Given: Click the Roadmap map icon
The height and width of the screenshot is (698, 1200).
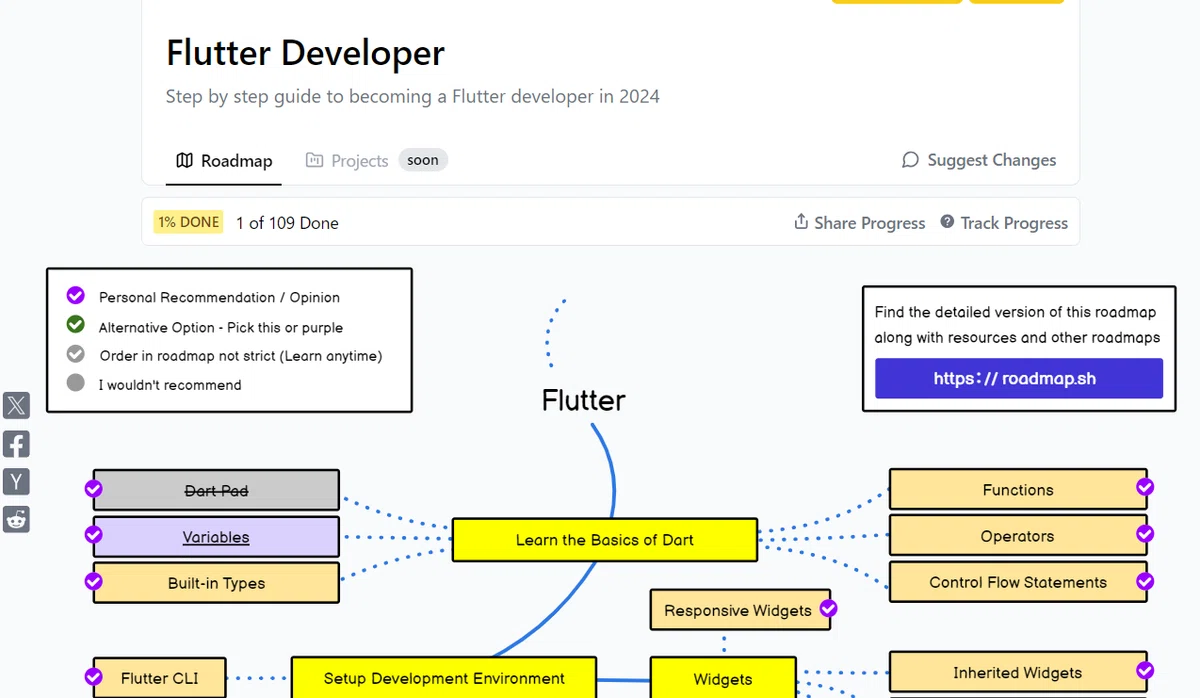Looking at the screenshot, I should pos(184,160).
